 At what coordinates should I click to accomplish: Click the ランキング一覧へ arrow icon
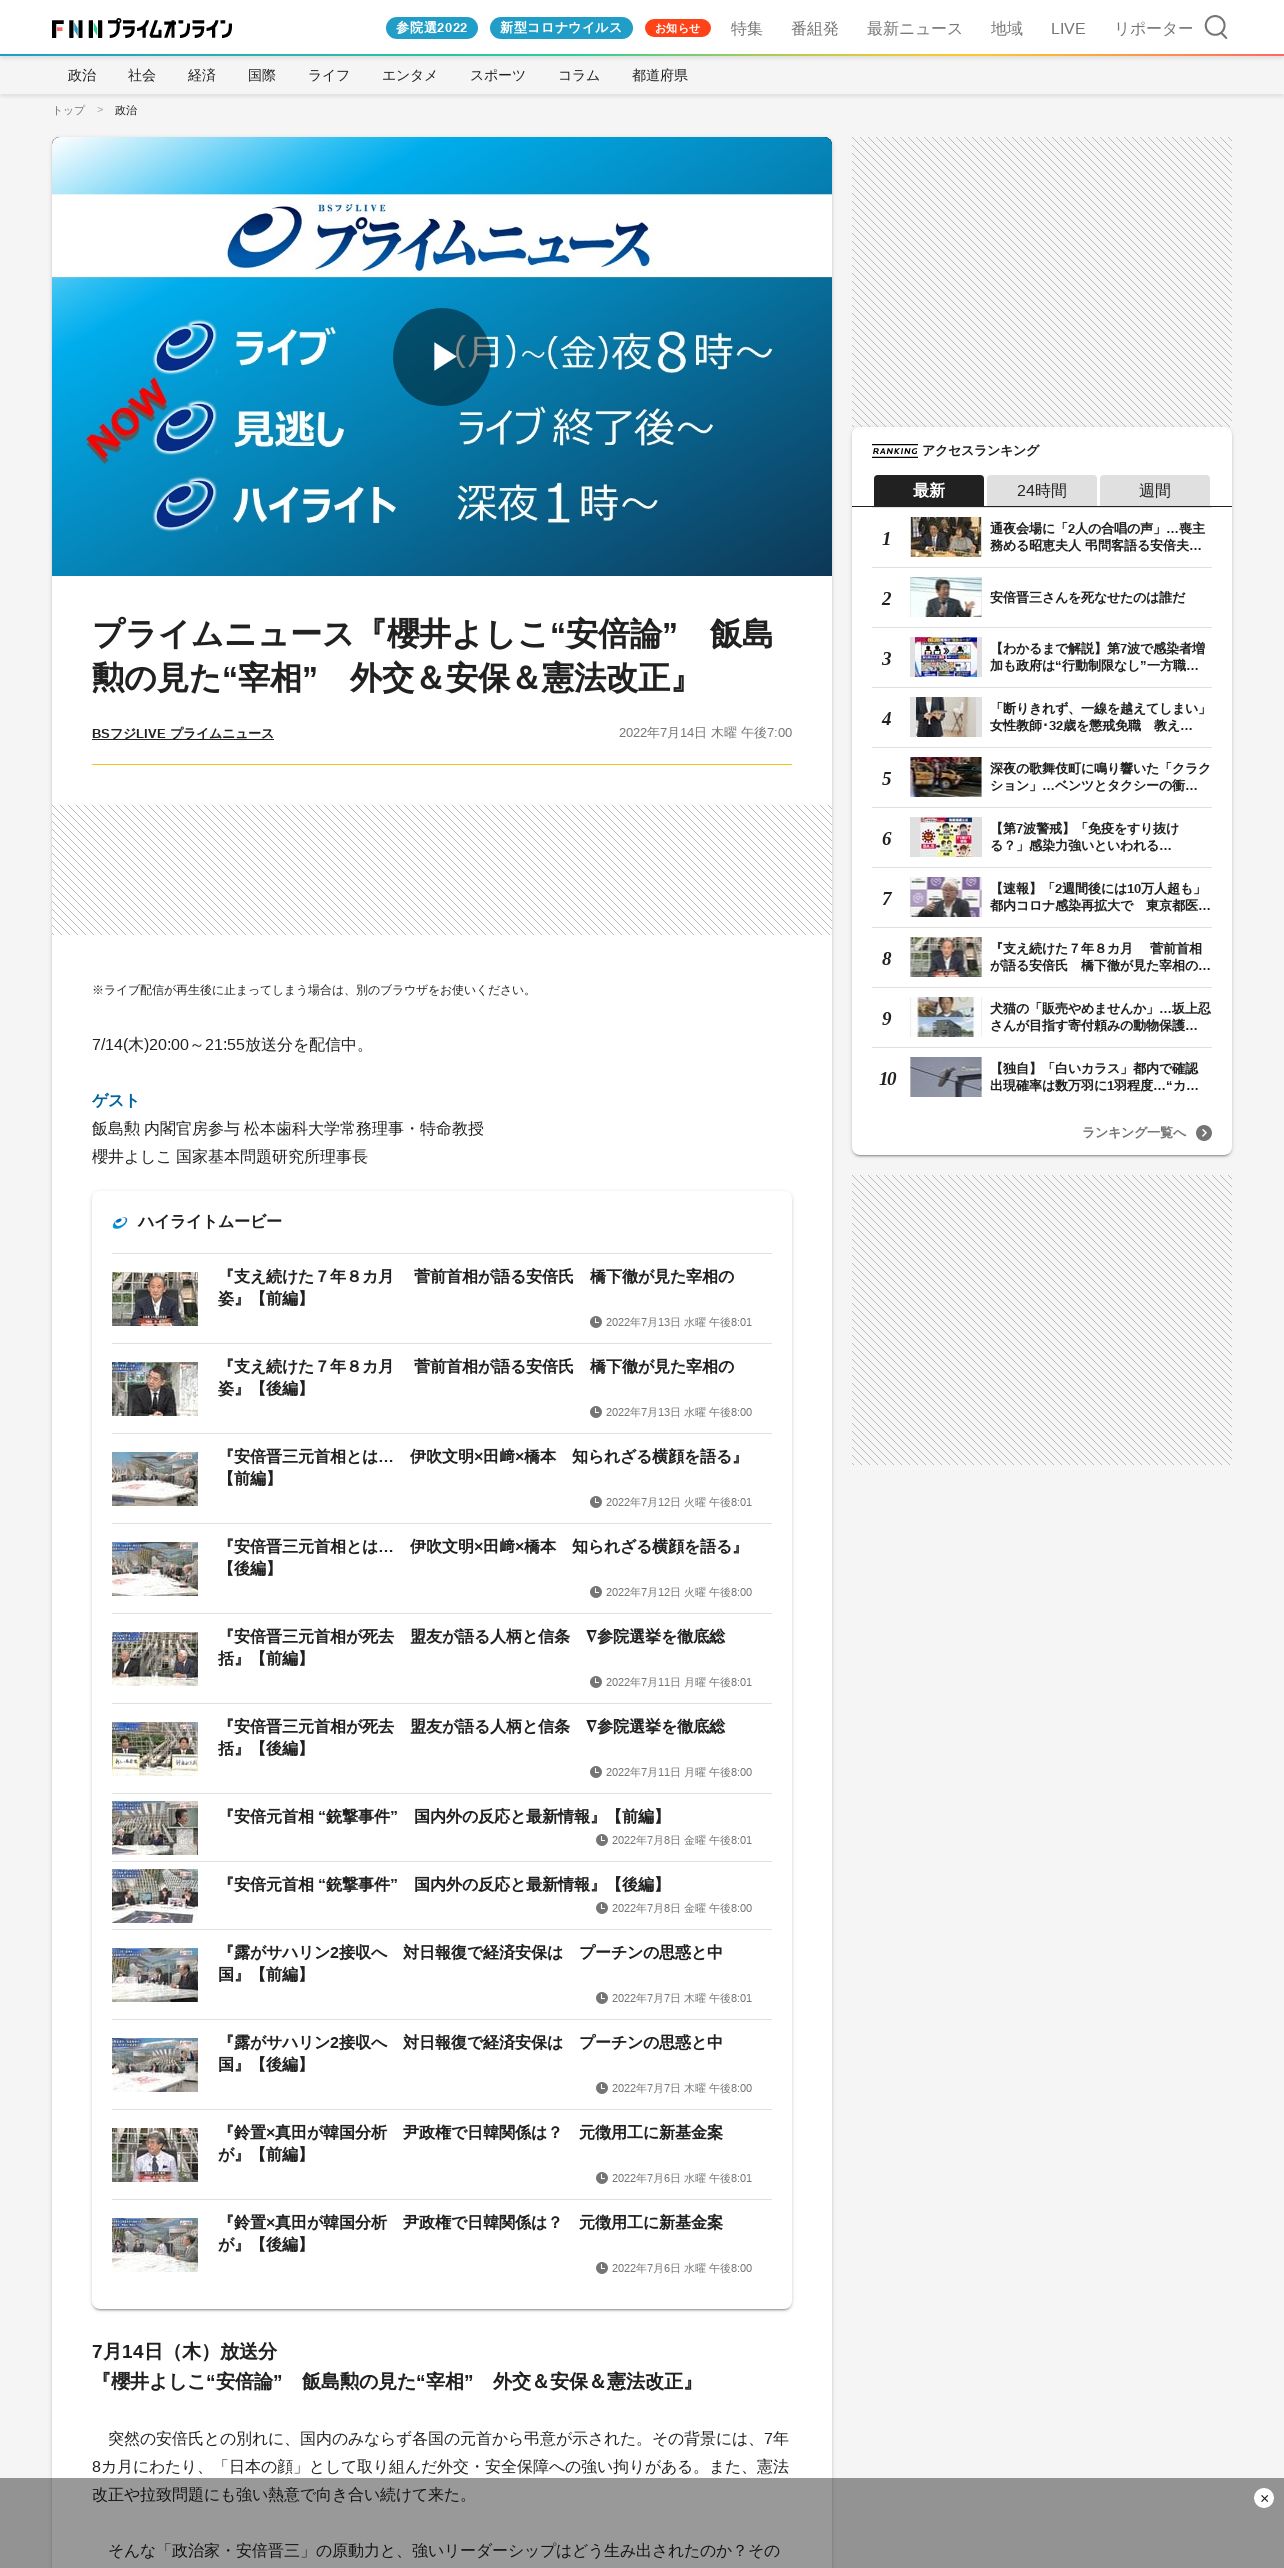click(1204, 1133)
